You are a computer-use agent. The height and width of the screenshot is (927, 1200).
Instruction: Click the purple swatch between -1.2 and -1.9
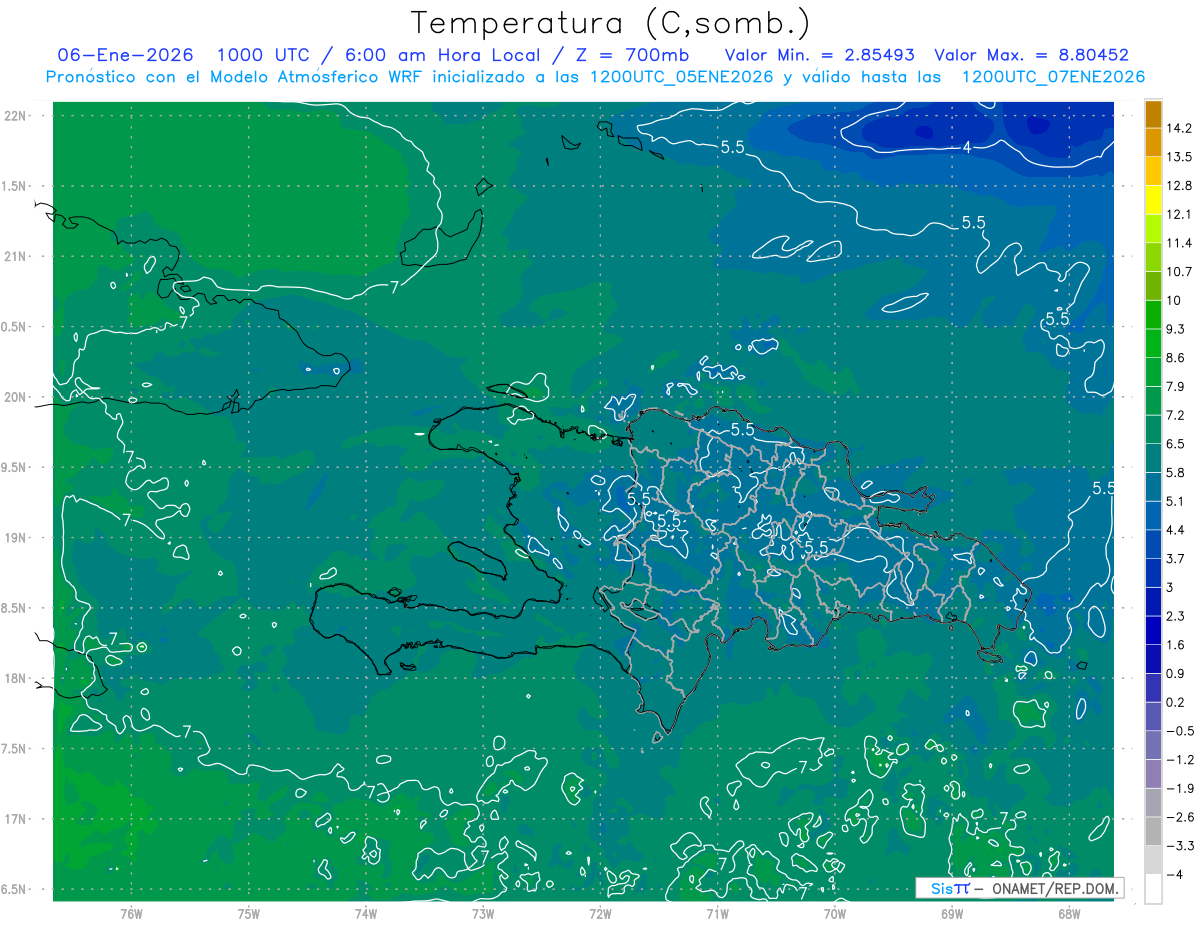coord(1153,774)
